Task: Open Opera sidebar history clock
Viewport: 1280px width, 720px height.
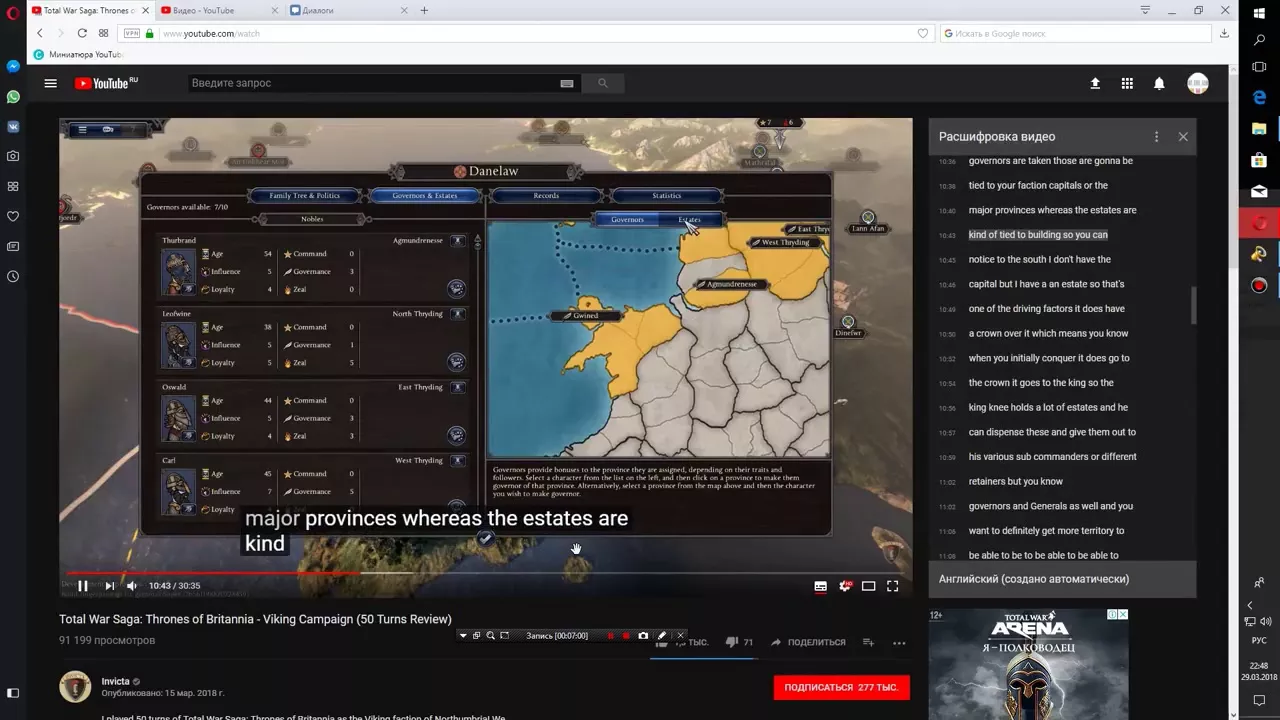Action: pyautogui.click(x=13, y=277)
